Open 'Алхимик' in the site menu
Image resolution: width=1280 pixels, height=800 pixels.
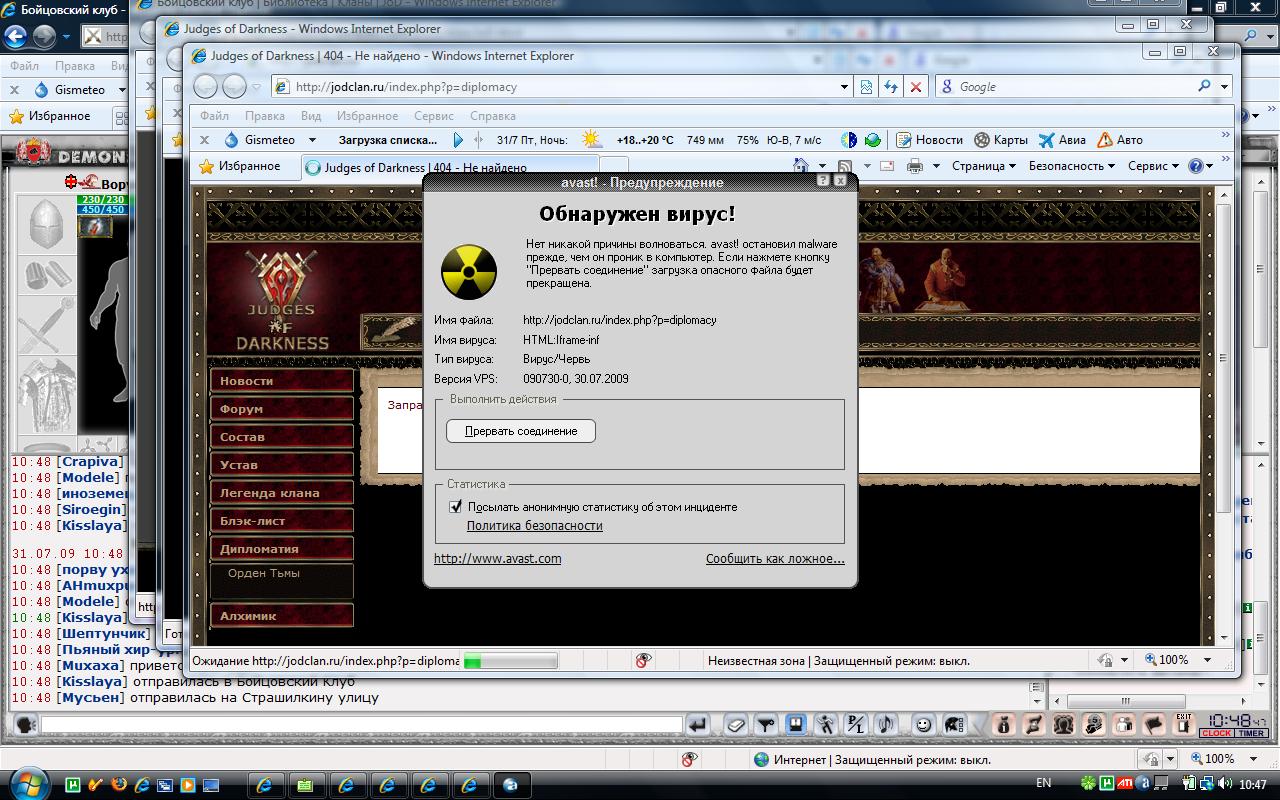[282, 616]
